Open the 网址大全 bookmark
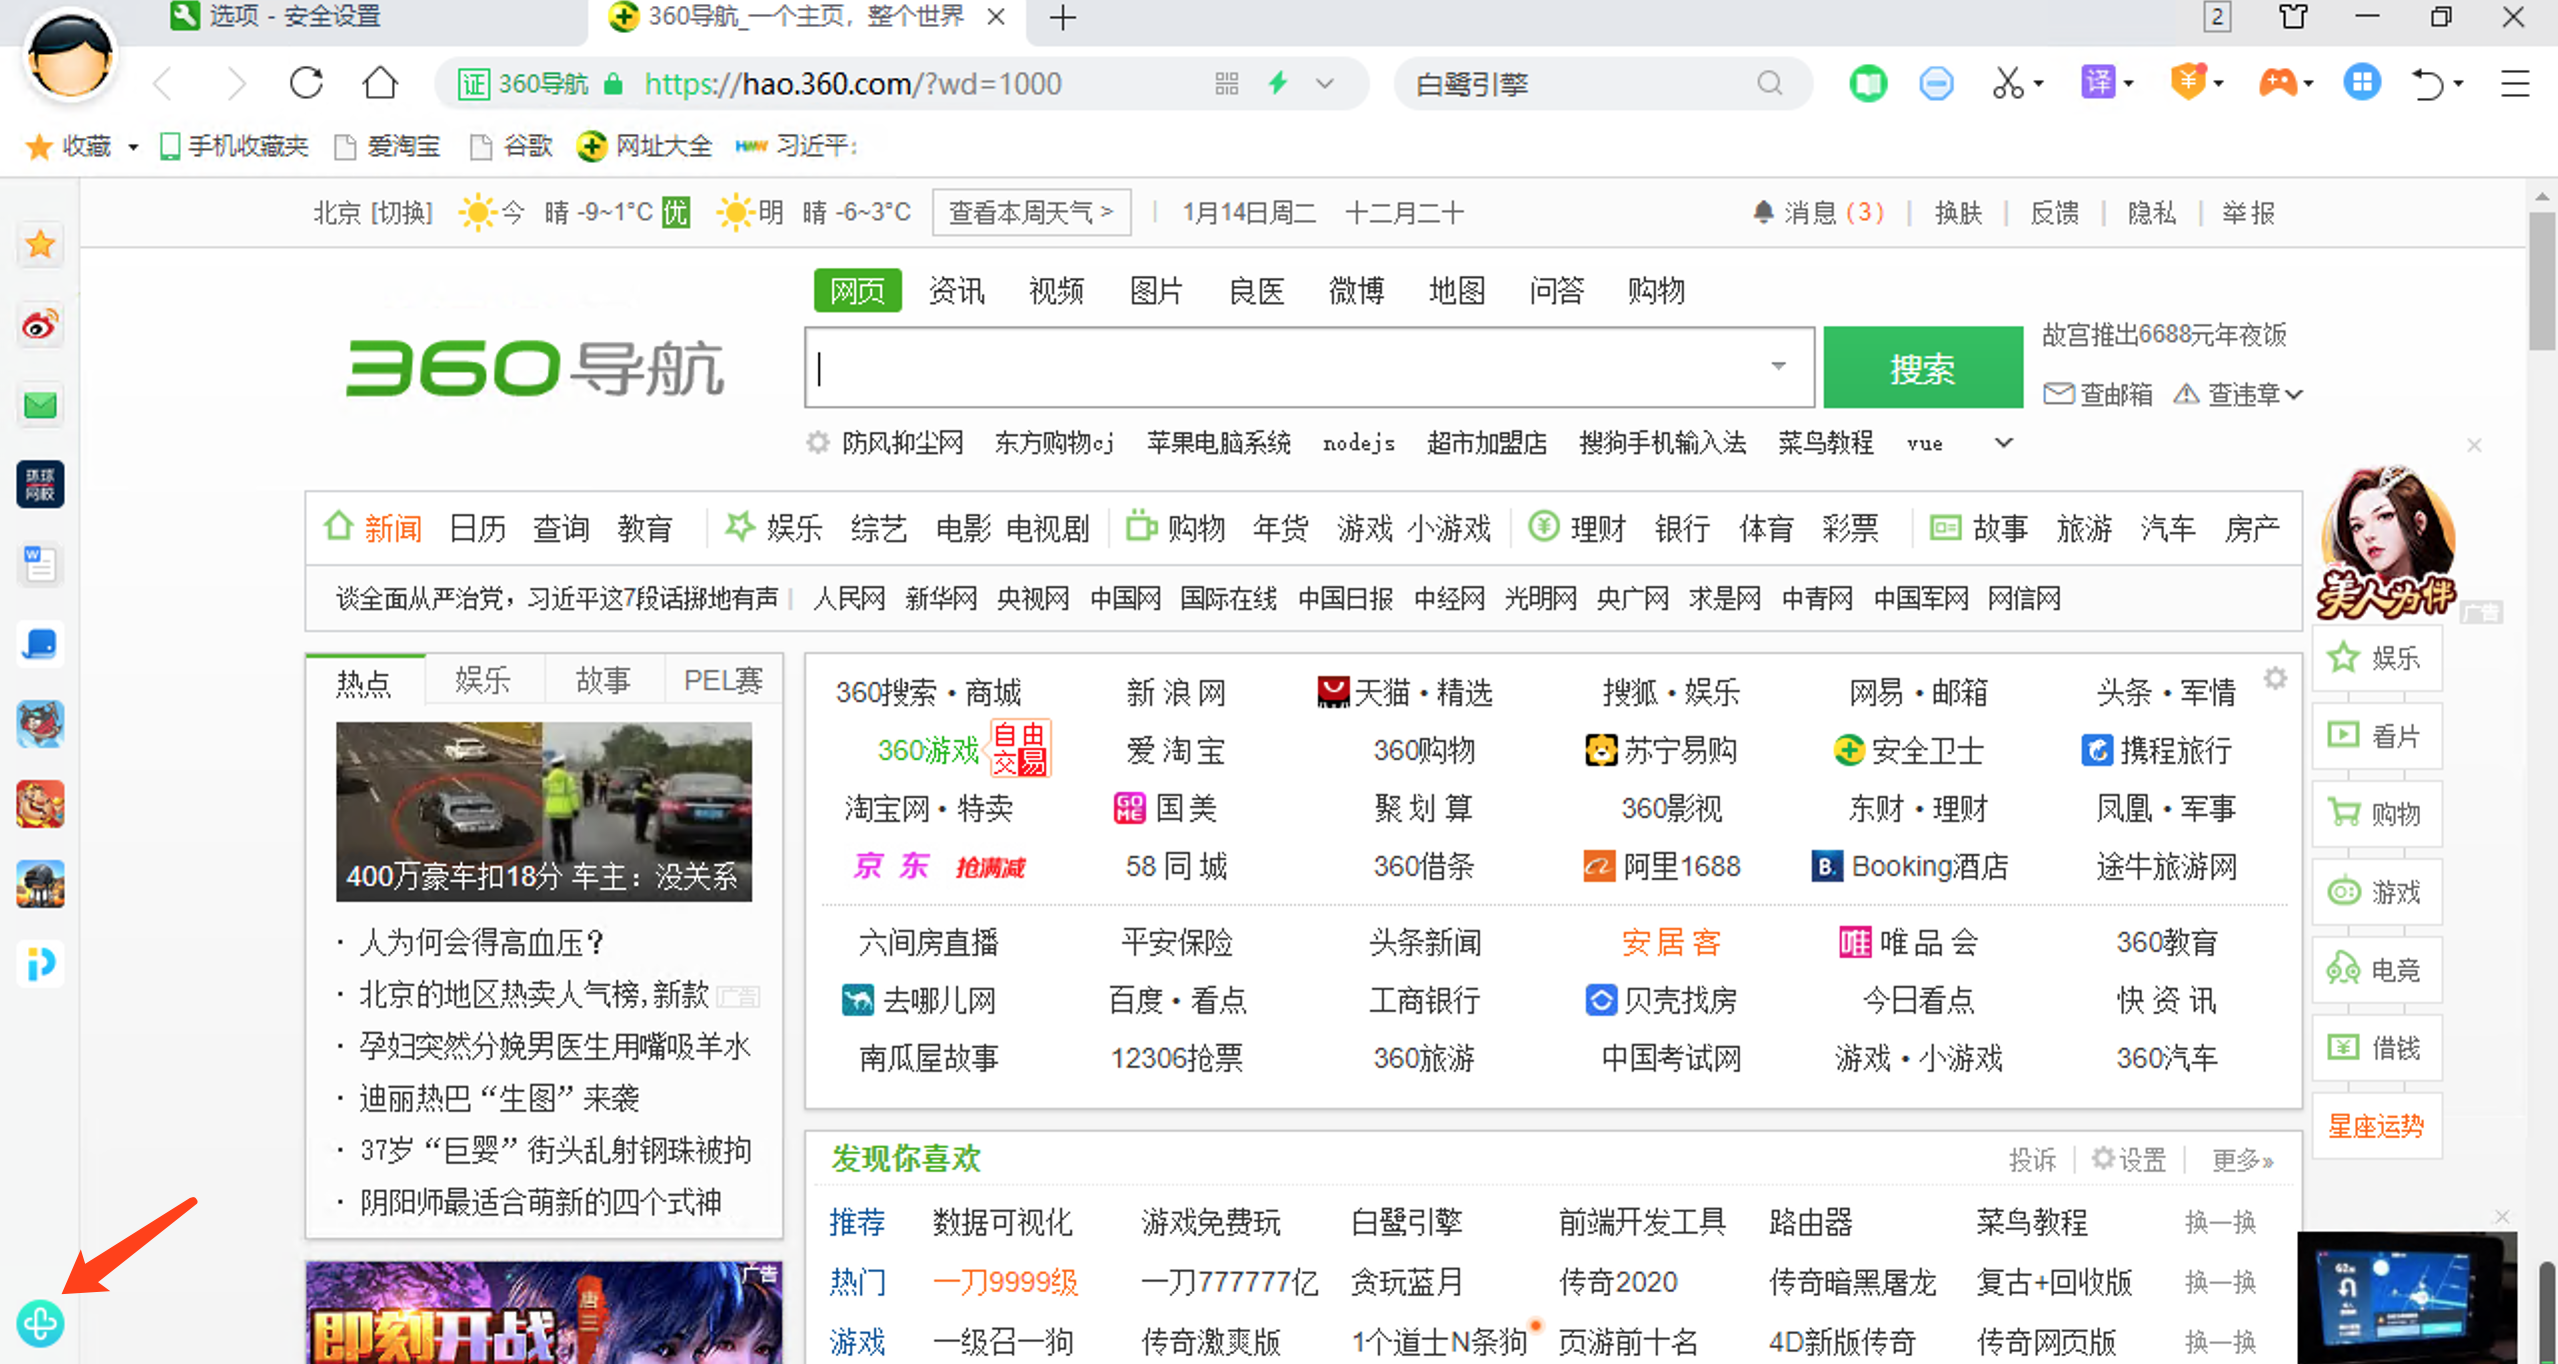 (645, 147)
